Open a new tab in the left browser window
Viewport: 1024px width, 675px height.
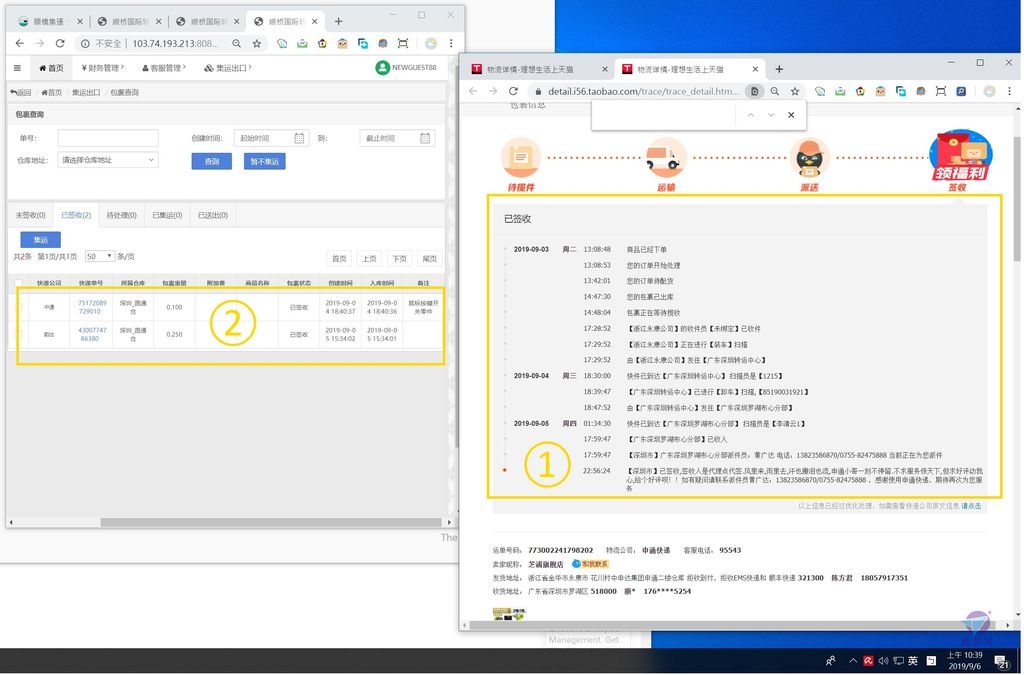[x=338, y=22]
